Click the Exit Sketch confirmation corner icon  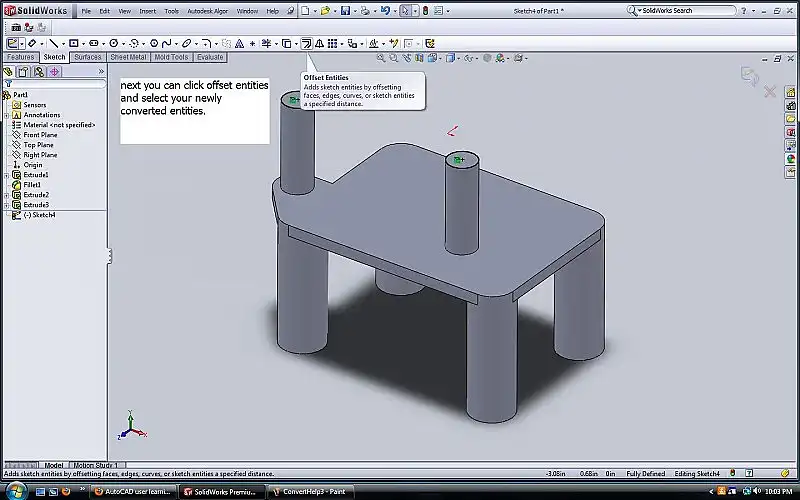coord(748,75)
